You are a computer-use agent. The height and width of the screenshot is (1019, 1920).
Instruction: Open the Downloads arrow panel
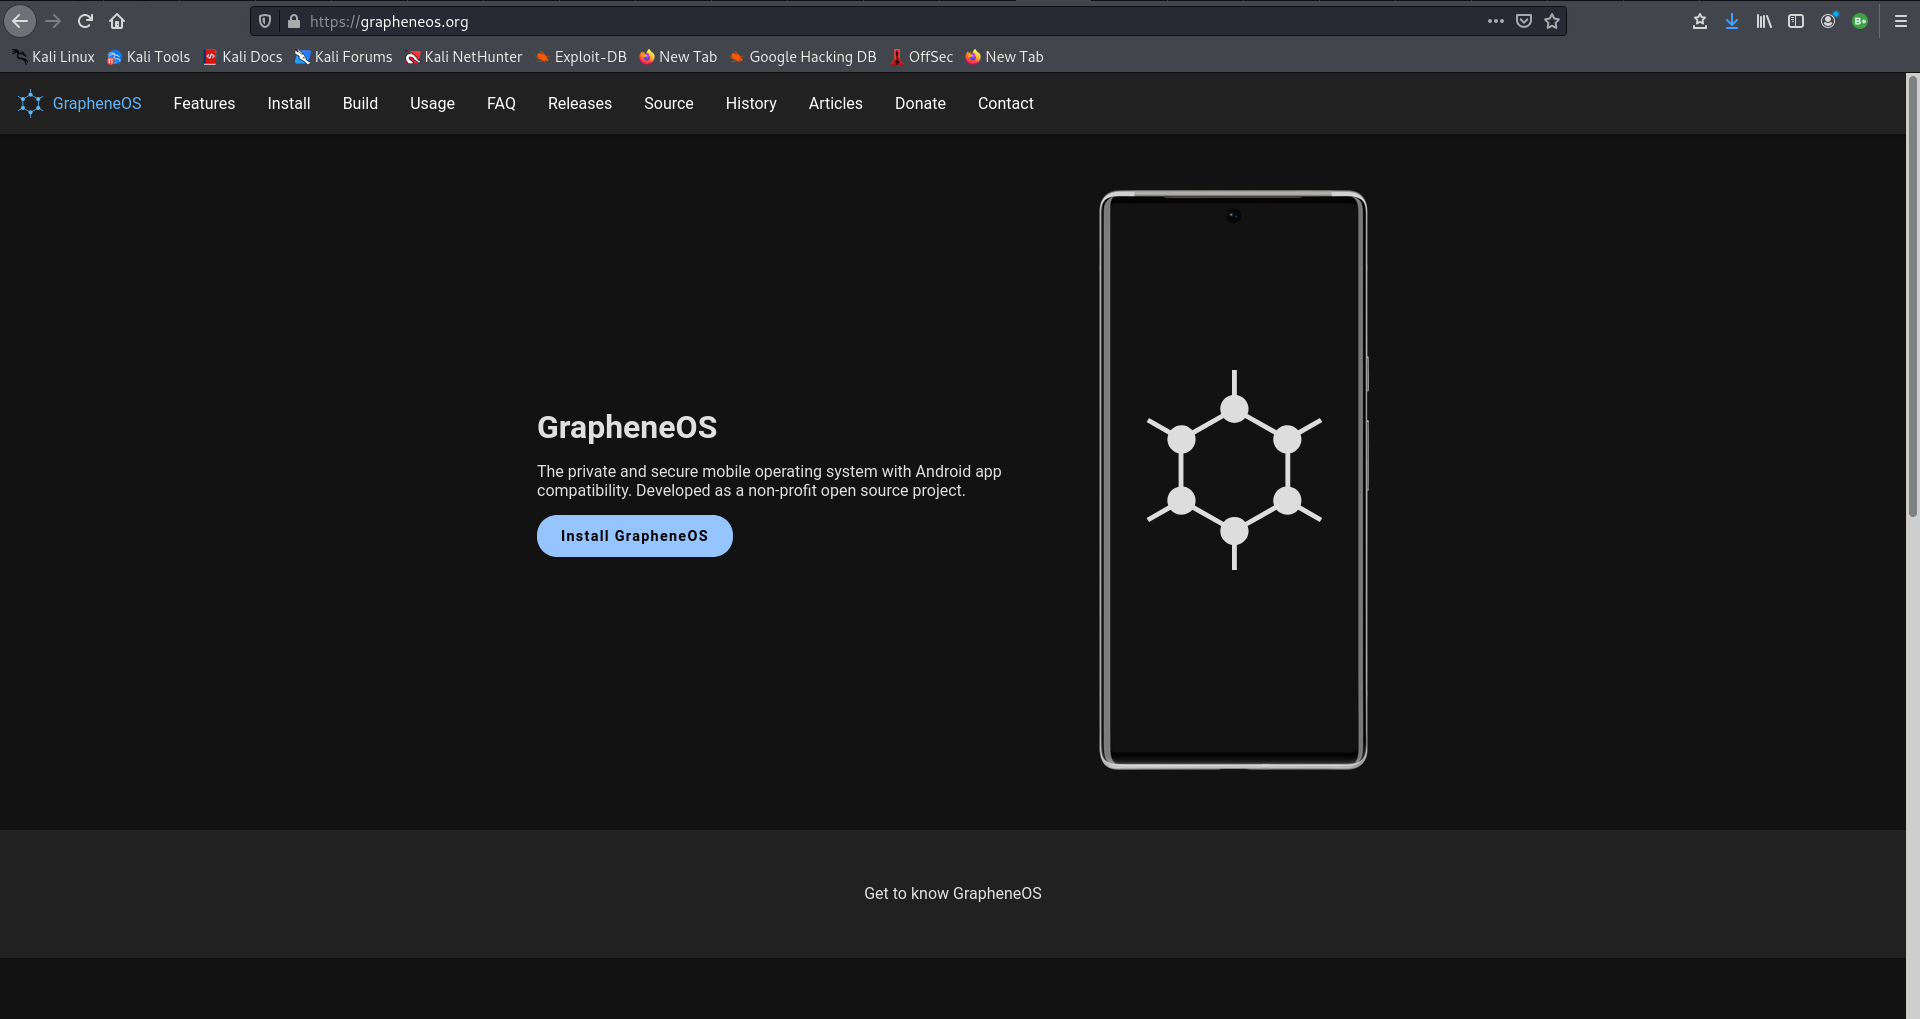[1732, 21]
